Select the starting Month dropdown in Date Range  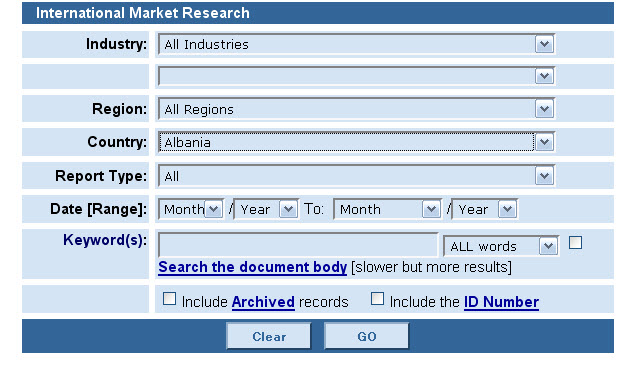191,209
